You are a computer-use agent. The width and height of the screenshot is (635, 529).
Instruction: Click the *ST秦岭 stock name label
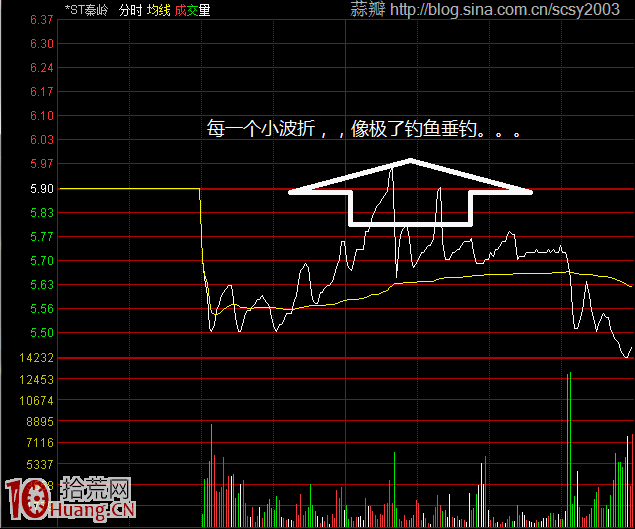click(87, 10)
